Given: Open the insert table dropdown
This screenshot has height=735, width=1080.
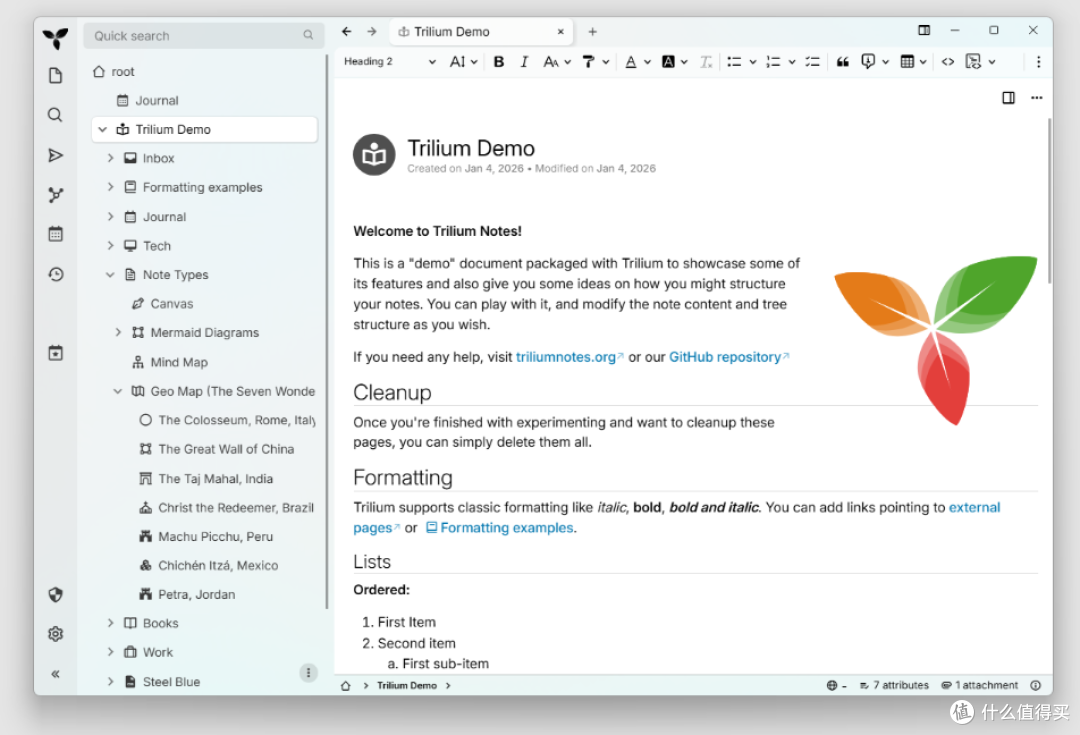Looking at the screenshot, I should point(913,62).
